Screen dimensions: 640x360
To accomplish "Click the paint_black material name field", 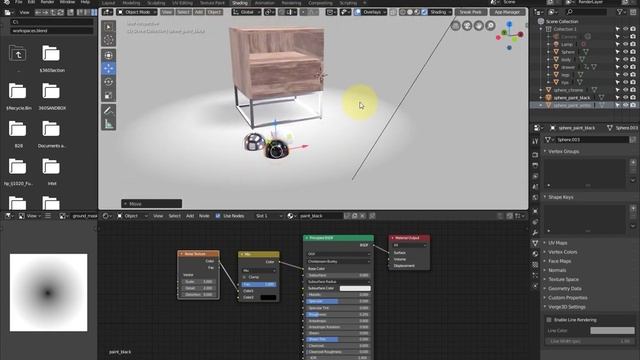I will 320,216.
